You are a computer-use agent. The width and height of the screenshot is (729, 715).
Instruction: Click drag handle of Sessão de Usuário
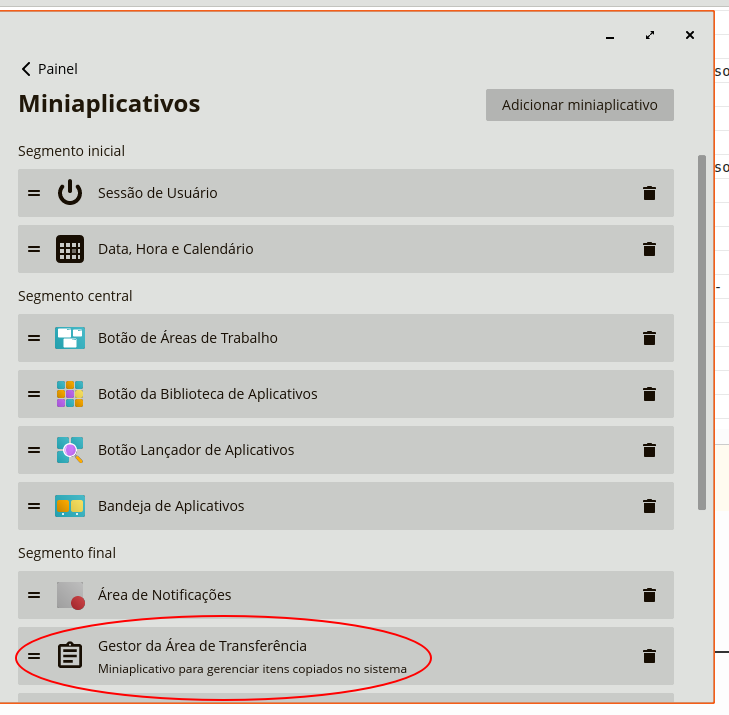tap(34, 193)
